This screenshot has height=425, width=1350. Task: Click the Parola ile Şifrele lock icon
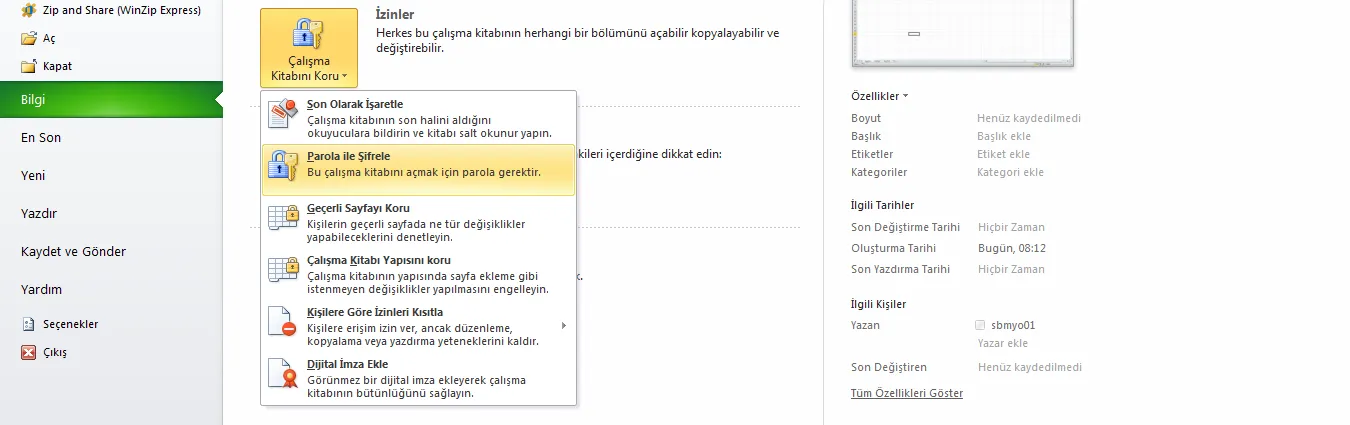(284, 167)
